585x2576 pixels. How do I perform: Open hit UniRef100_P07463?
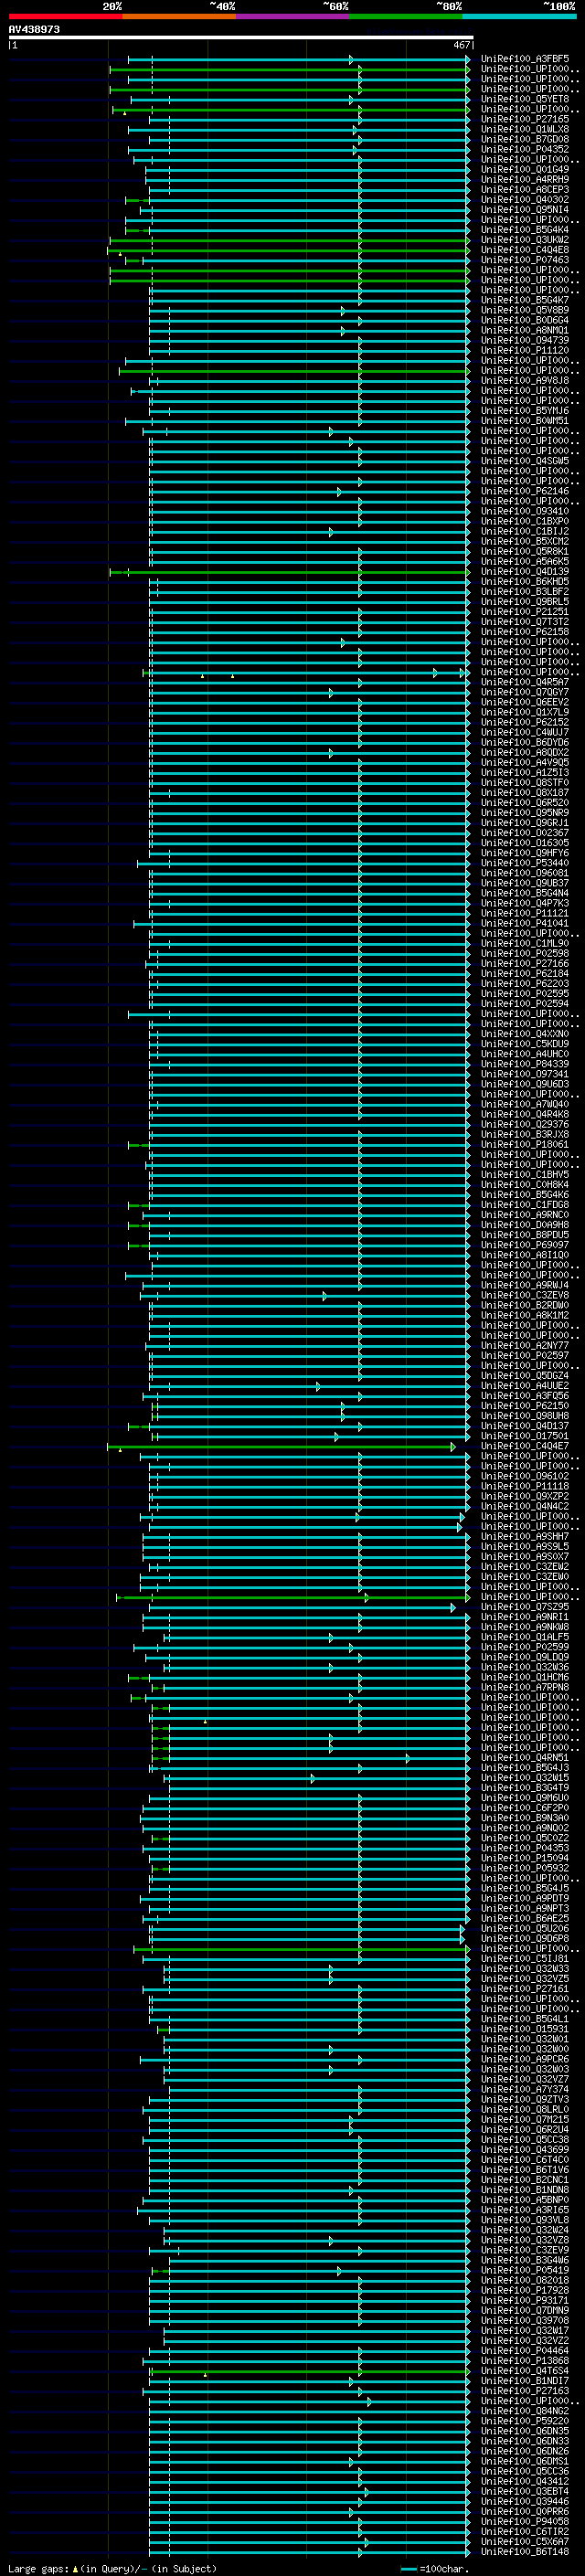coord(525,260)
